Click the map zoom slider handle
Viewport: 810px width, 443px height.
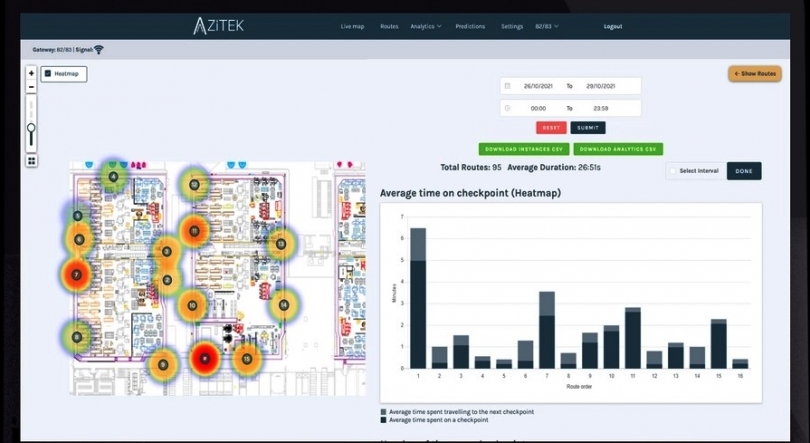(x=31, y=129)
